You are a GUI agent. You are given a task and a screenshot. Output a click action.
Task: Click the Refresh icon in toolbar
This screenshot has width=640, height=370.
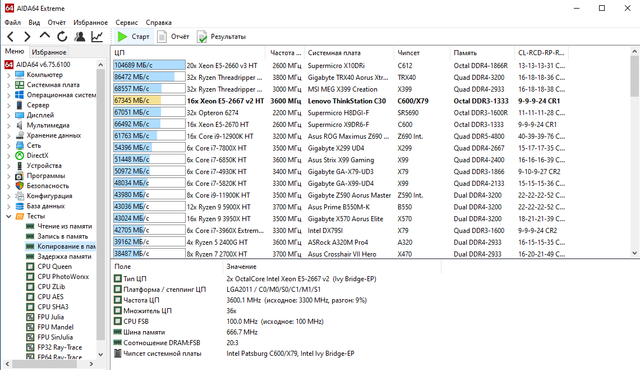pyautogui.click(x=62, y=37)
